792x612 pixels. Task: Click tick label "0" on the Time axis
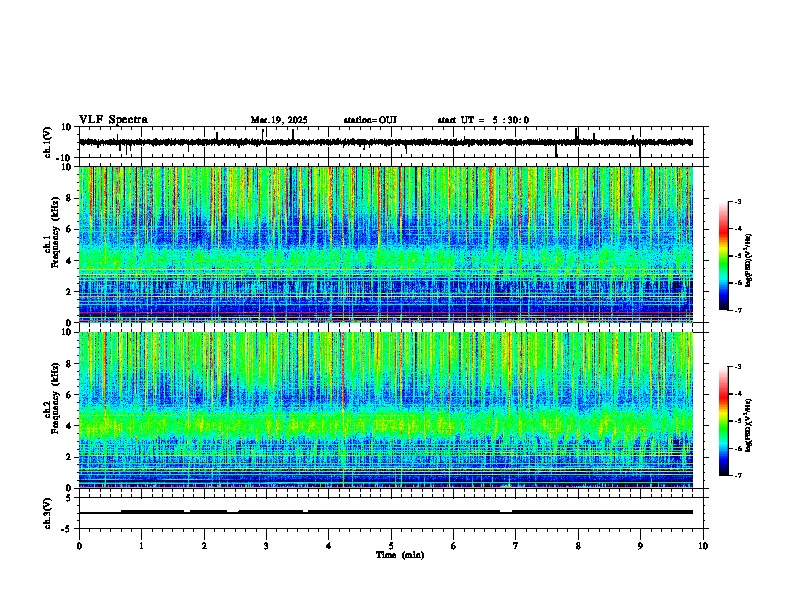click(79, 546)
